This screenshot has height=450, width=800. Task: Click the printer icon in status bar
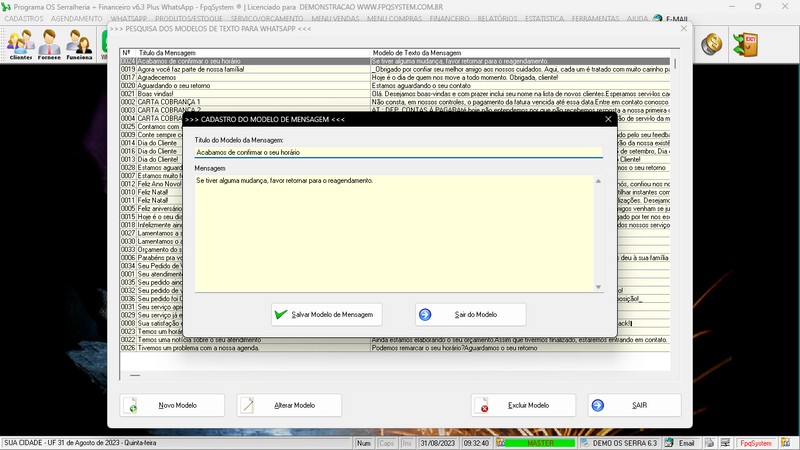709,443
